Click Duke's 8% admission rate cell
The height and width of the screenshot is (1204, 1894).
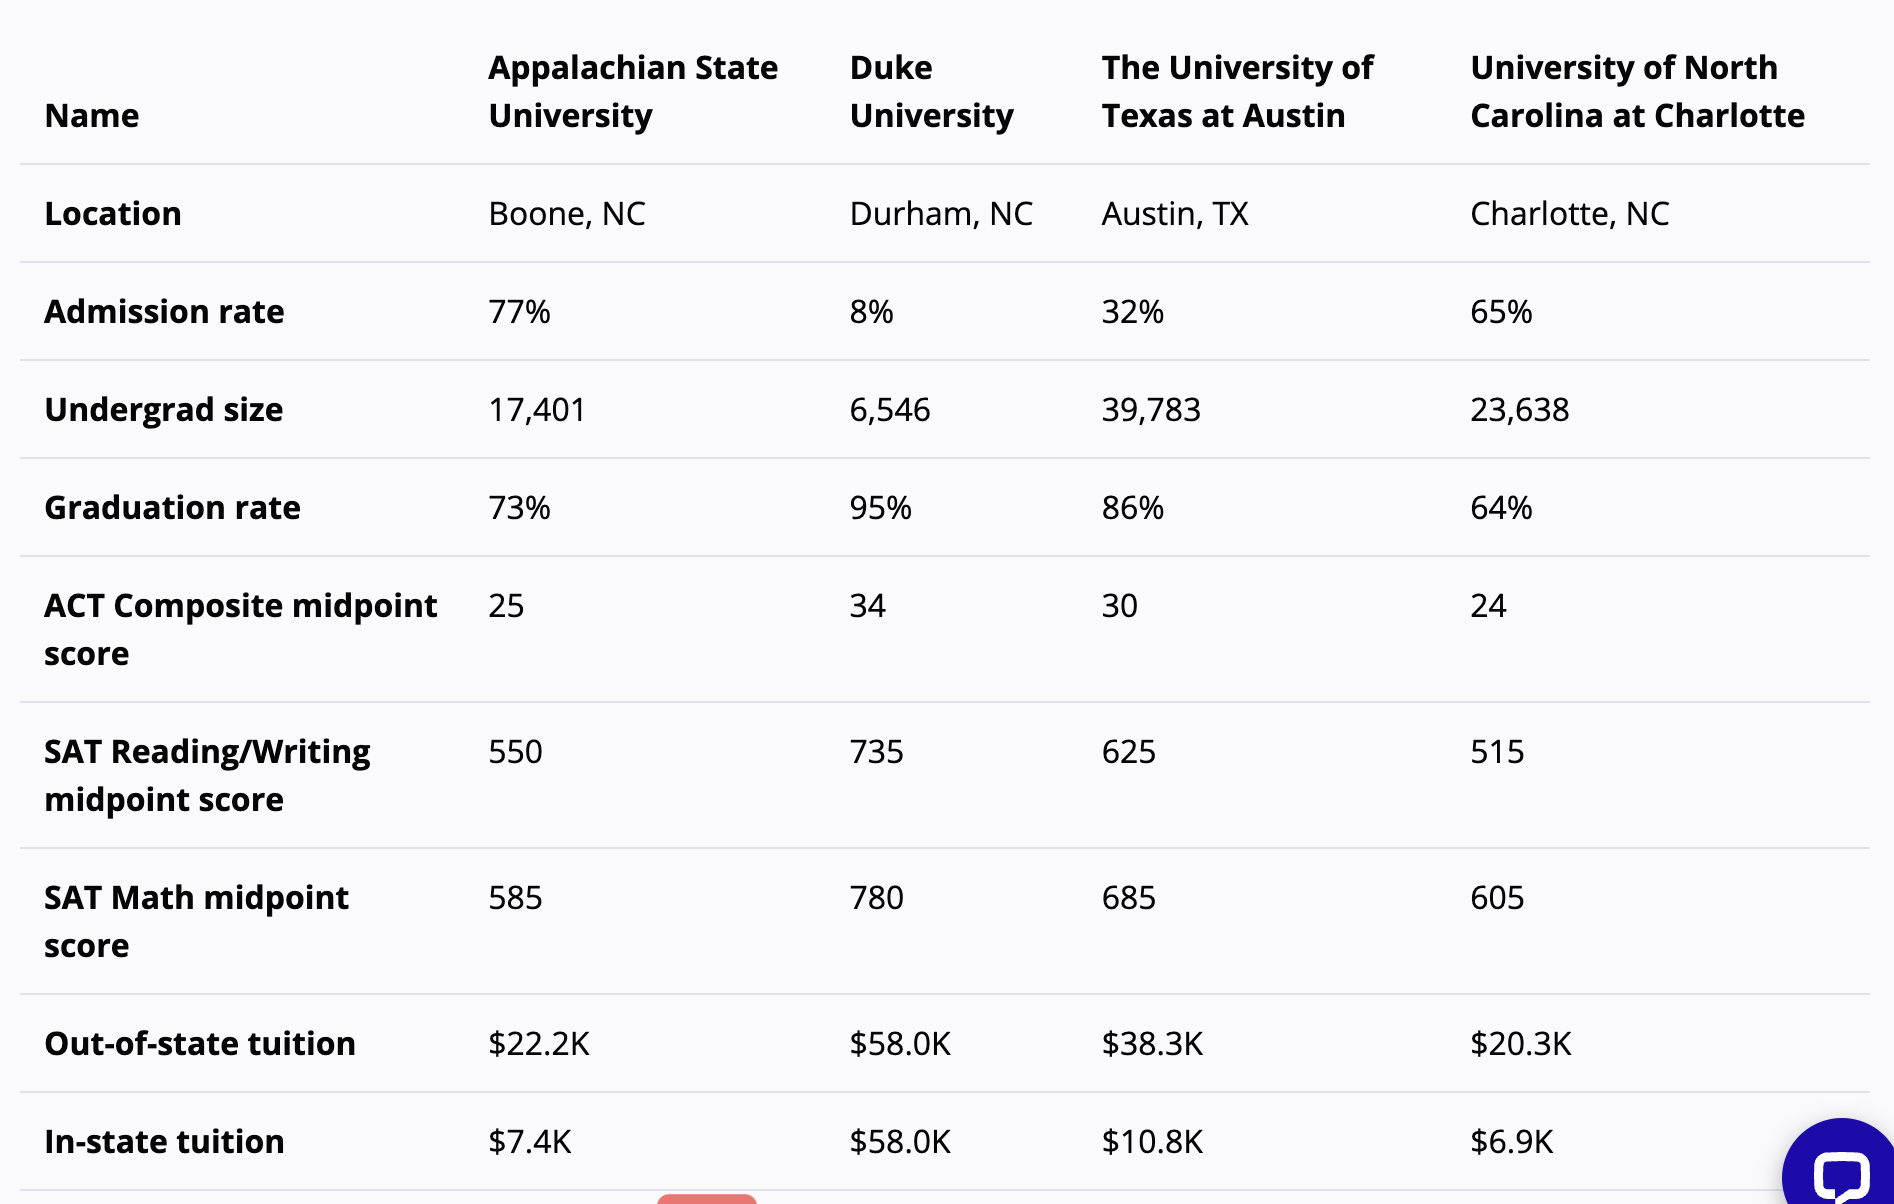(871, 311)
